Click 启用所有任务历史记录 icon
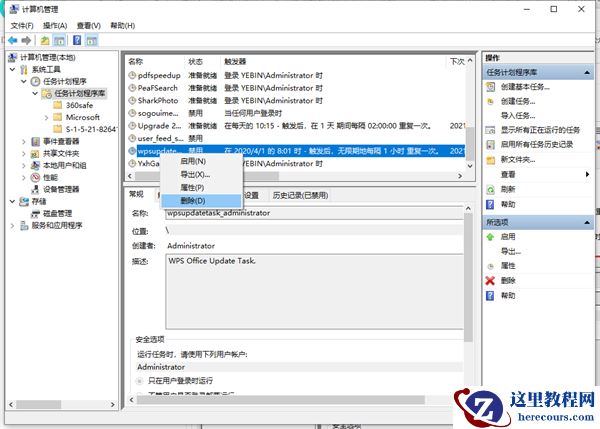600x429 pixels. coord(491,145)
